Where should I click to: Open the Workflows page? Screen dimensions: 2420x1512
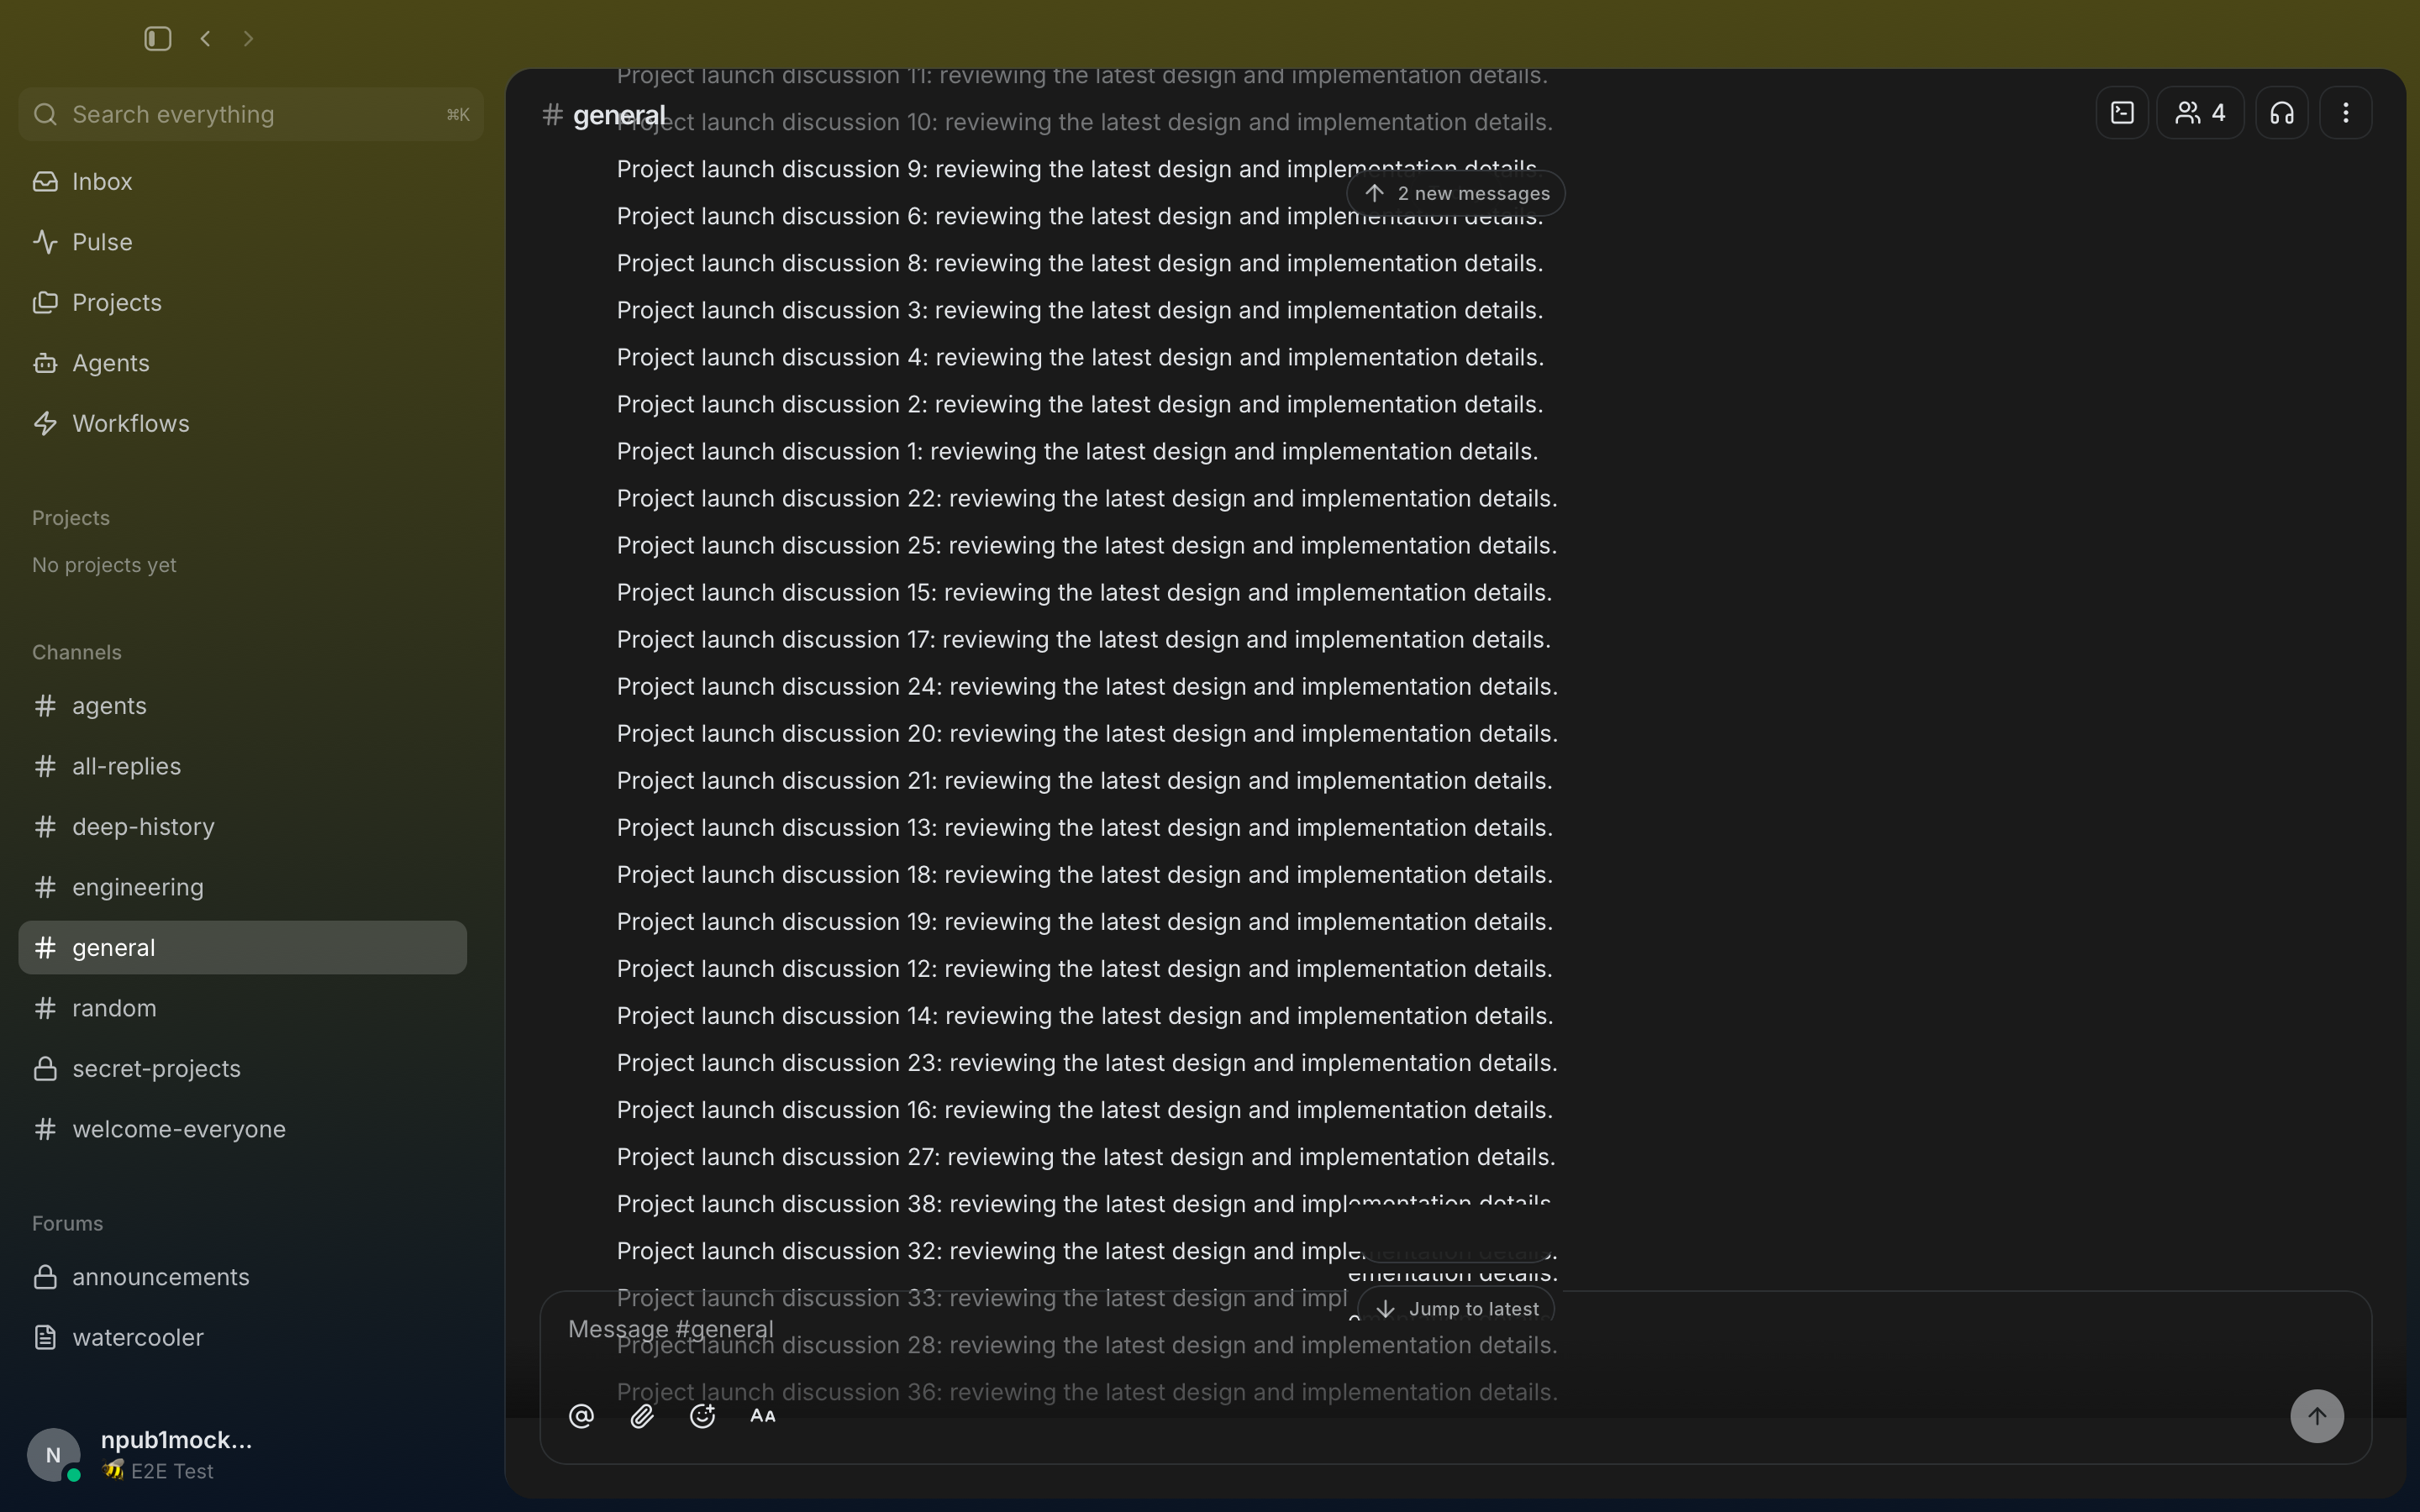point(242,423)
